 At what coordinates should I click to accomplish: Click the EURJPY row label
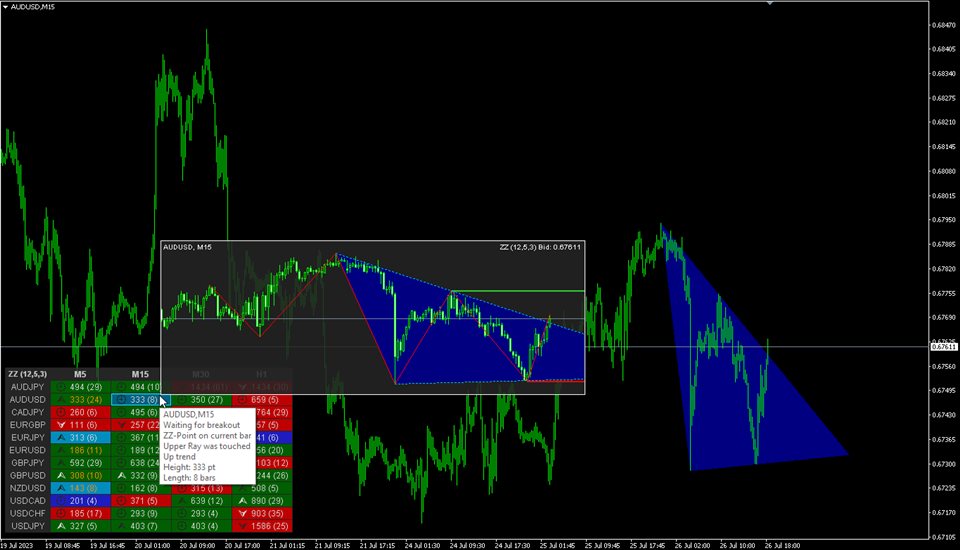coord(28,437)
